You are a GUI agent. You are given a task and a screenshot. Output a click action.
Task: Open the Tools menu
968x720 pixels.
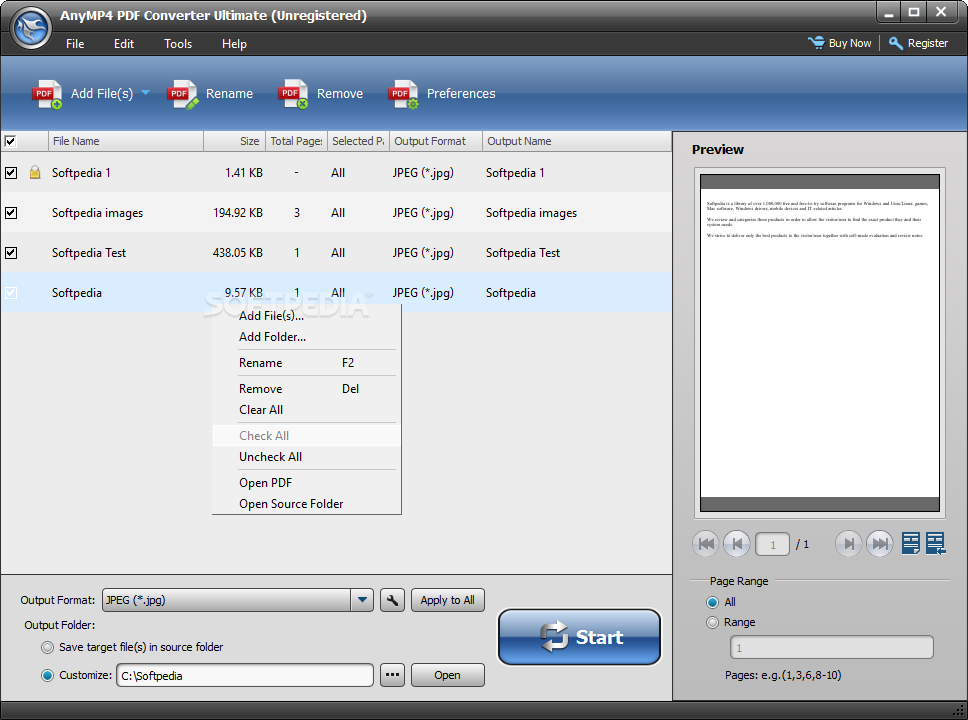pos(178,44)
